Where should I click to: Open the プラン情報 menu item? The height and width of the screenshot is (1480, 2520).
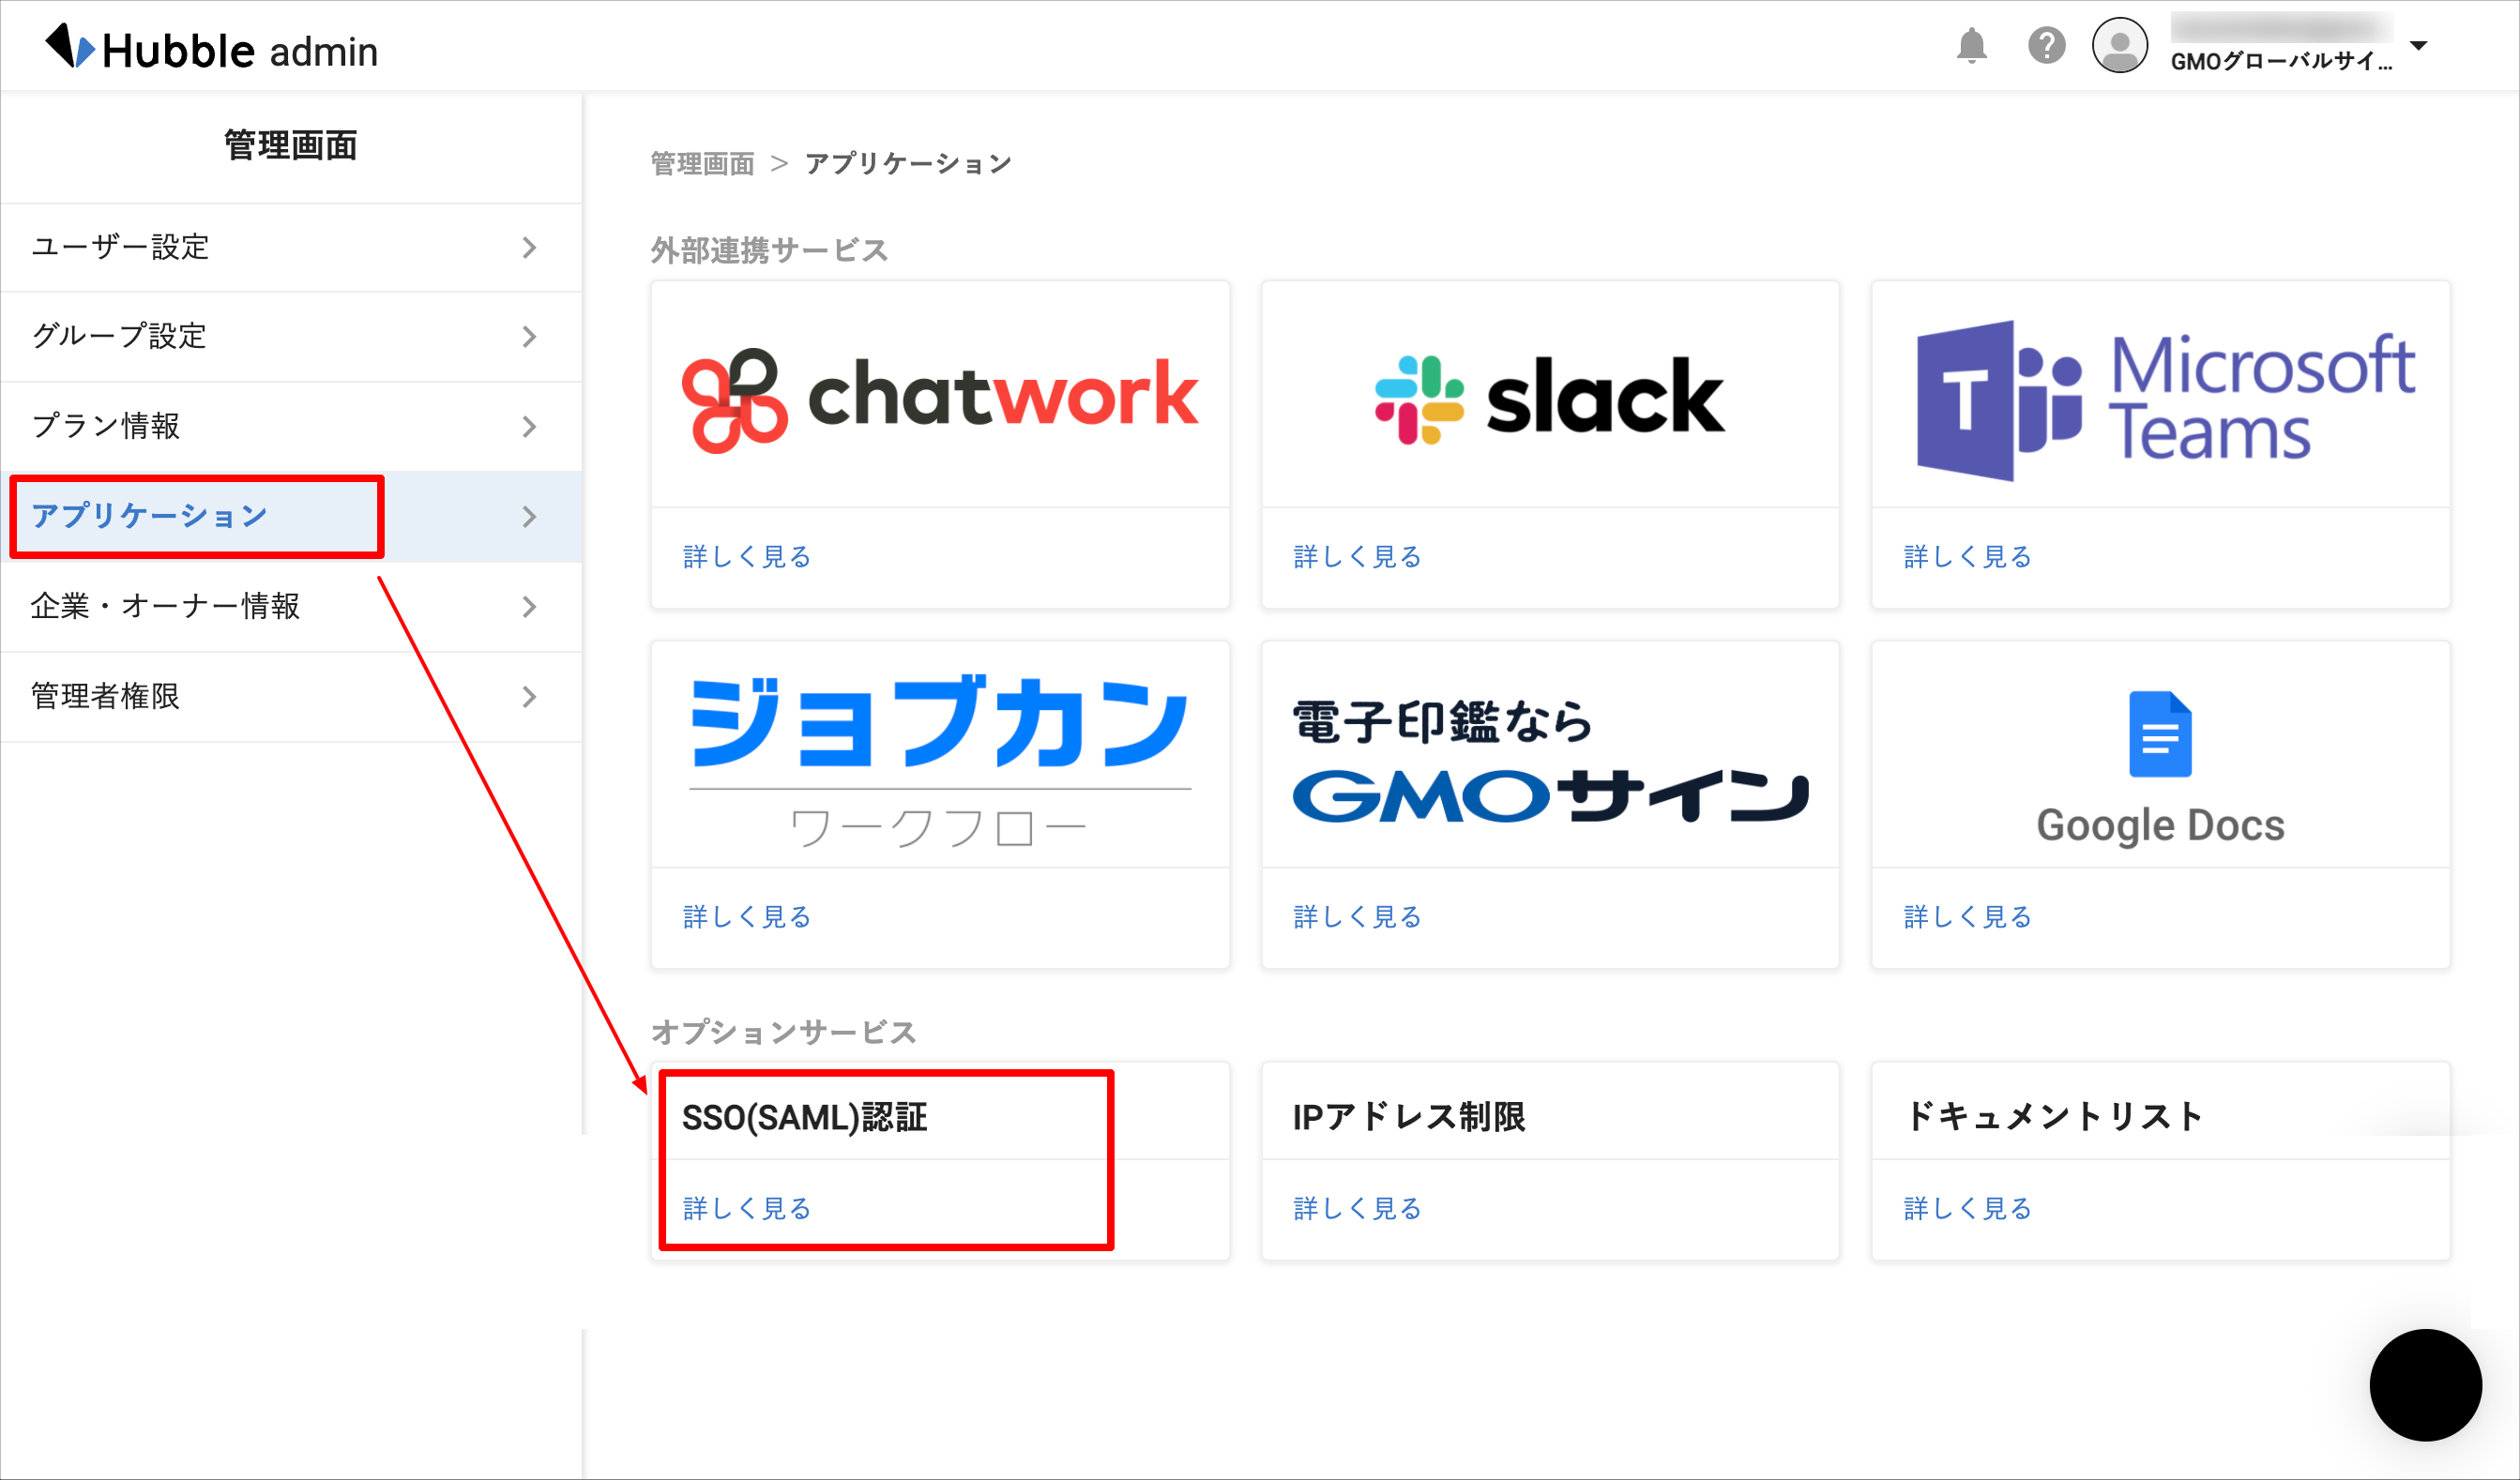coord(291,426)
